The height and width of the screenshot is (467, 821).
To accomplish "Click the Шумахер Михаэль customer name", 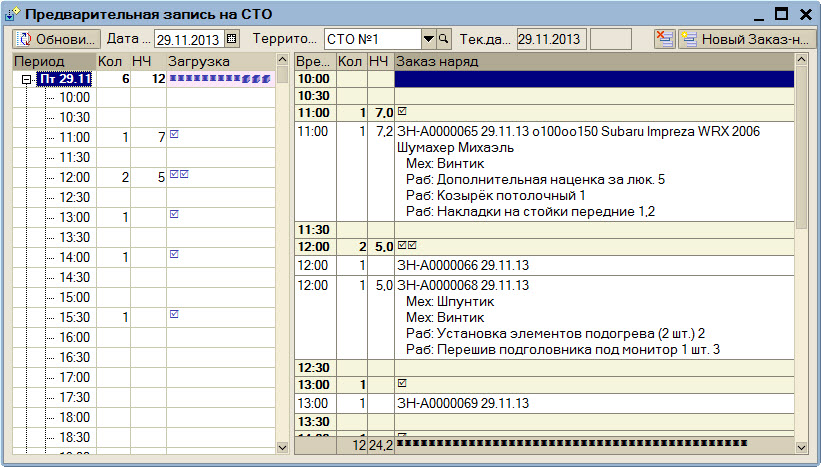I will pos(455,148).
